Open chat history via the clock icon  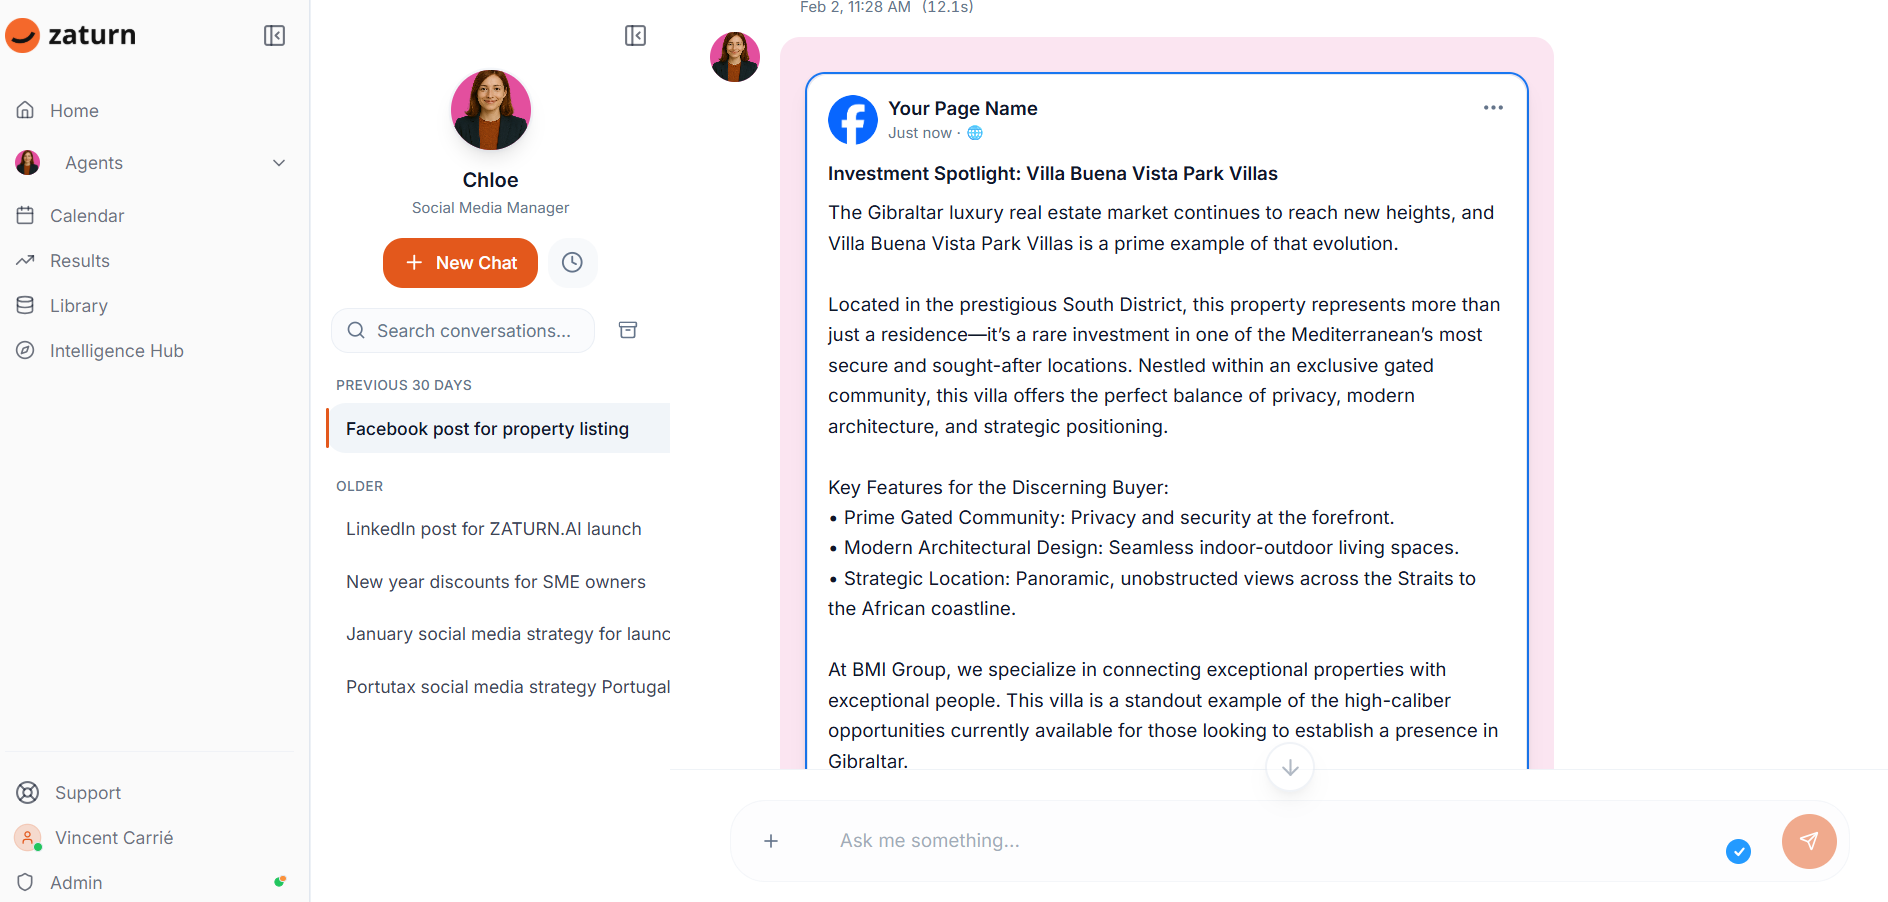coord(572,262)
